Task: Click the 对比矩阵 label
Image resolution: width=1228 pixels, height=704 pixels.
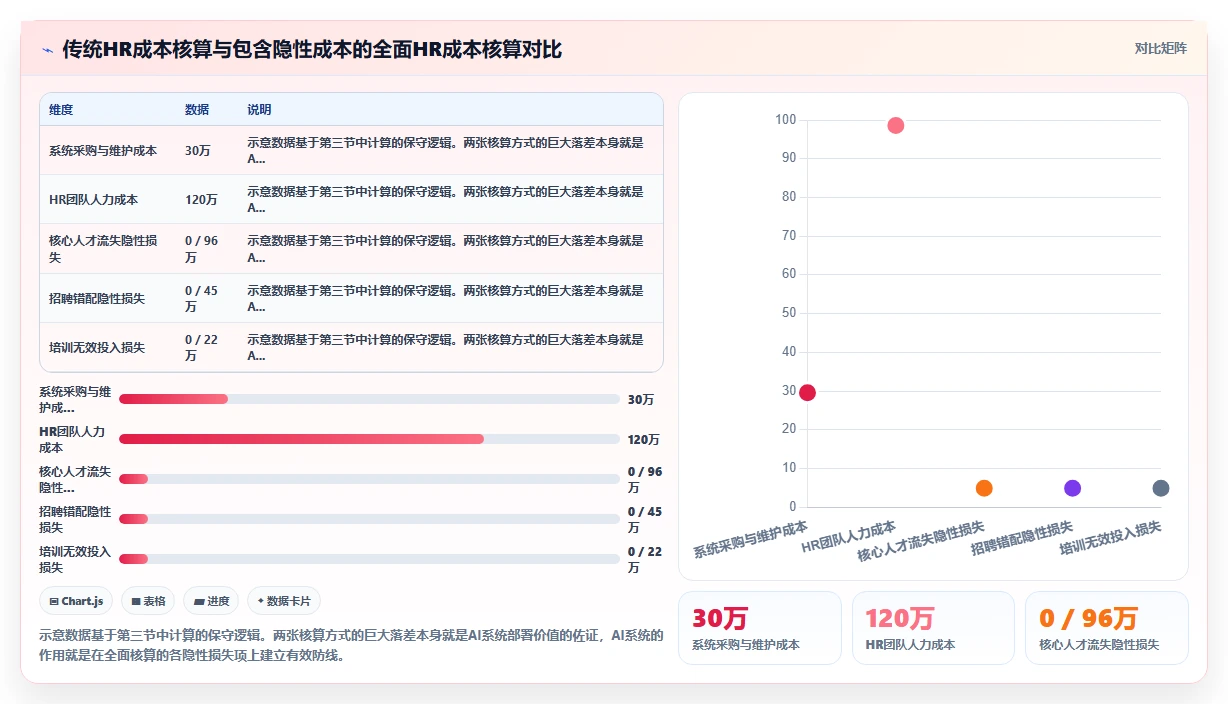Action: 1161,48
